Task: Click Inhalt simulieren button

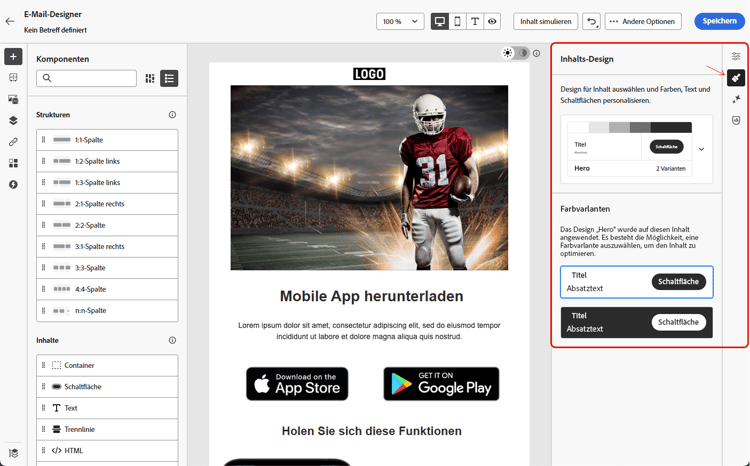Action: [x=546, y=21]
